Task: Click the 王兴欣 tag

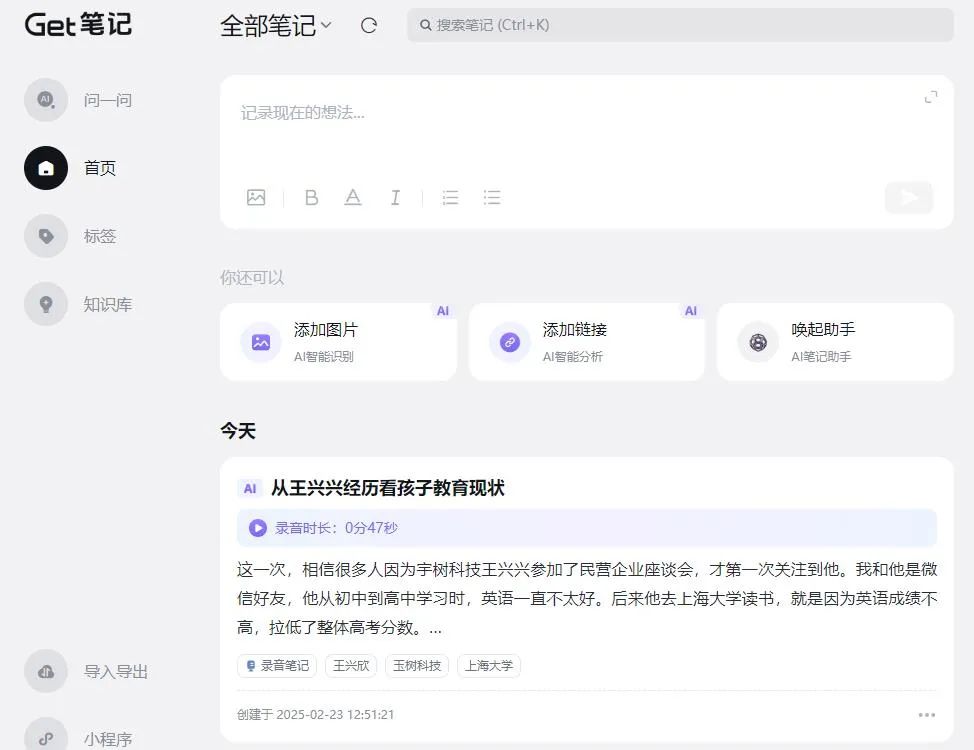Action: [x=351, y=666]
